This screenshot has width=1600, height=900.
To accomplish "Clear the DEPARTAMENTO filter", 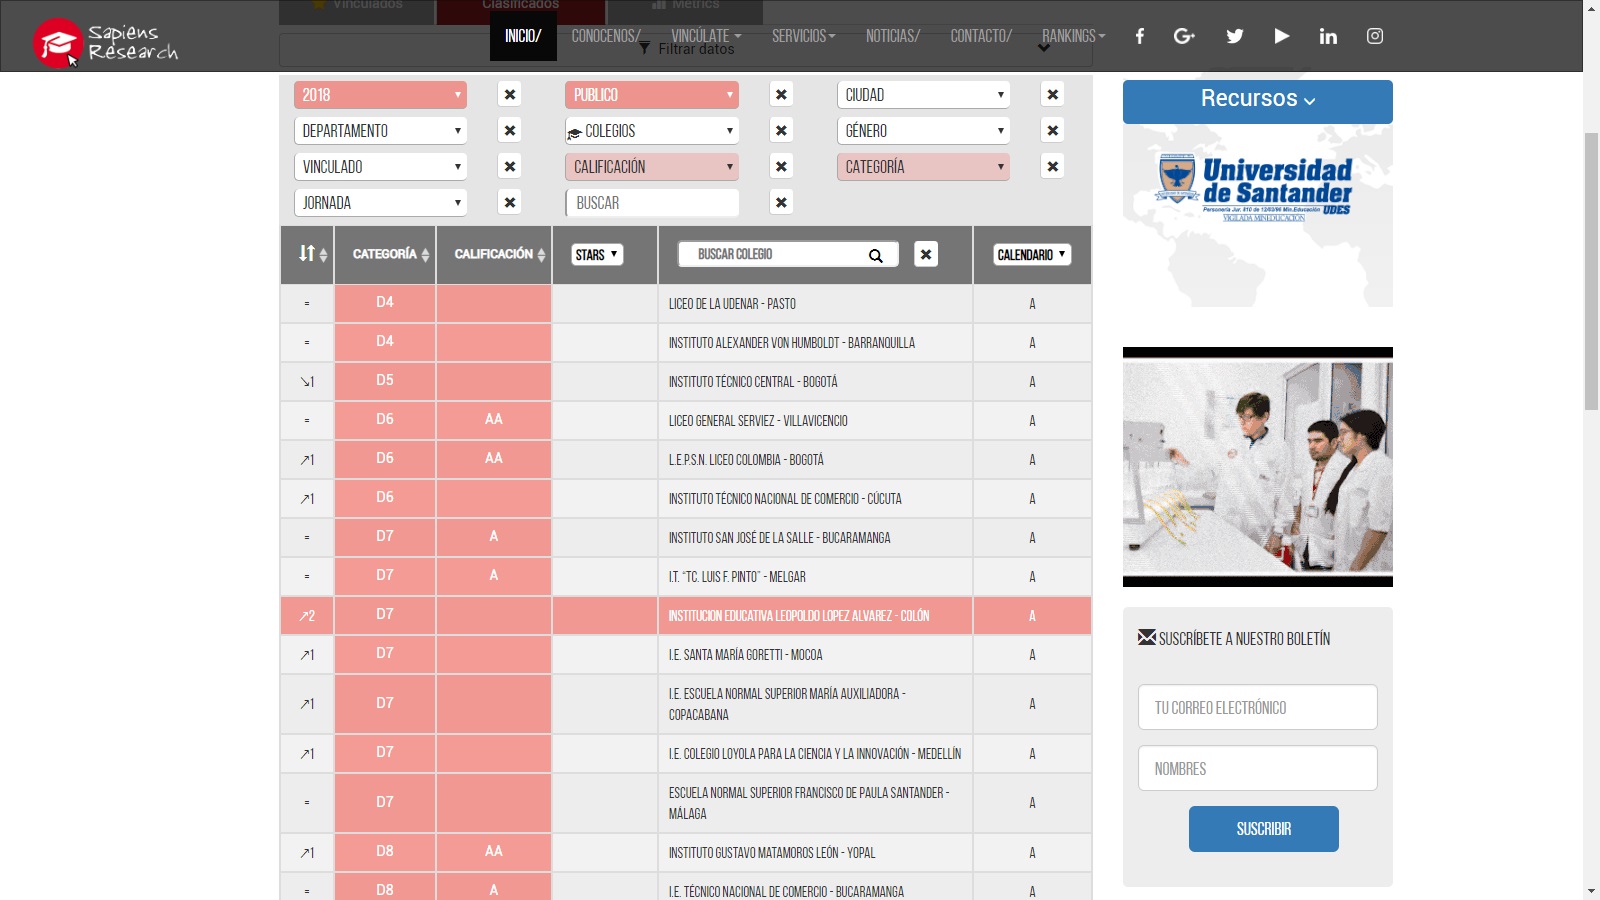I will [510, 131].
